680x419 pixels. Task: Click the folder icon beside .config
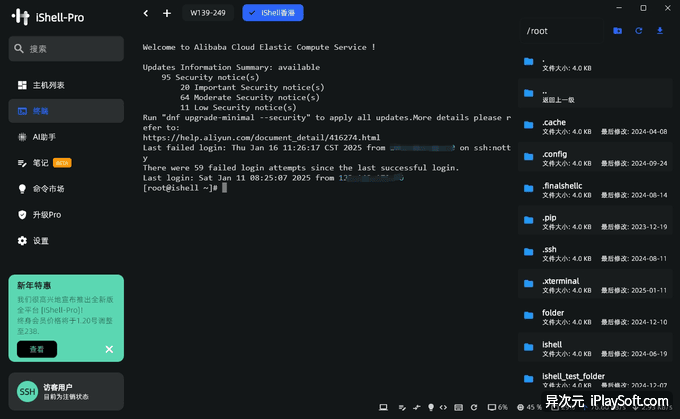pyautogui.click(x=528, y=157)
